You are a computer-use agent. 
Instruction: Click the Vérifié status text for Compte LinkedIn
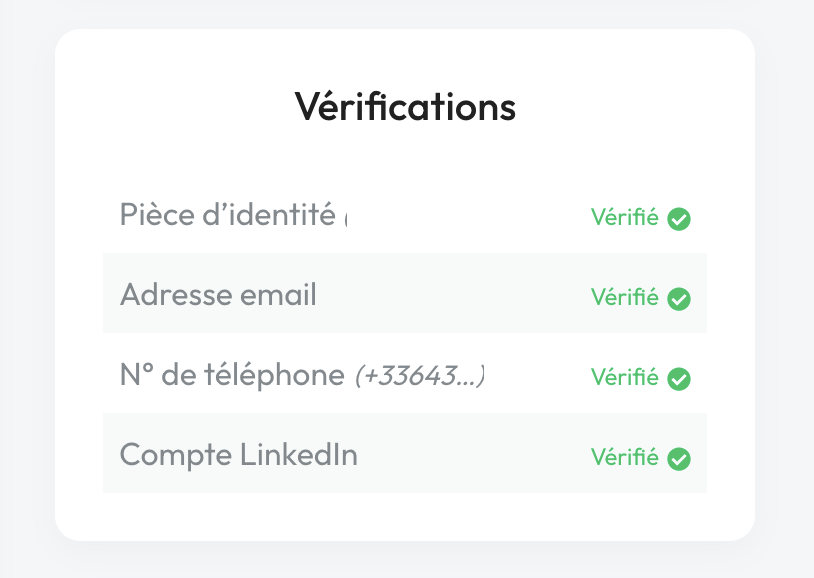click(624, 457)
